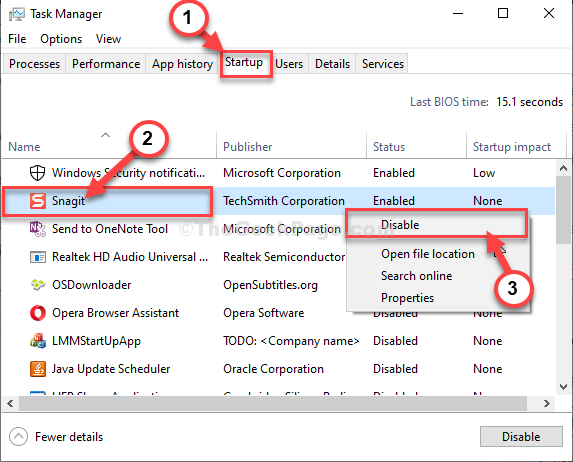Screen dimensions: 573x462
Task: Switch to the Performance tab
Action: (x=106, y=64)
